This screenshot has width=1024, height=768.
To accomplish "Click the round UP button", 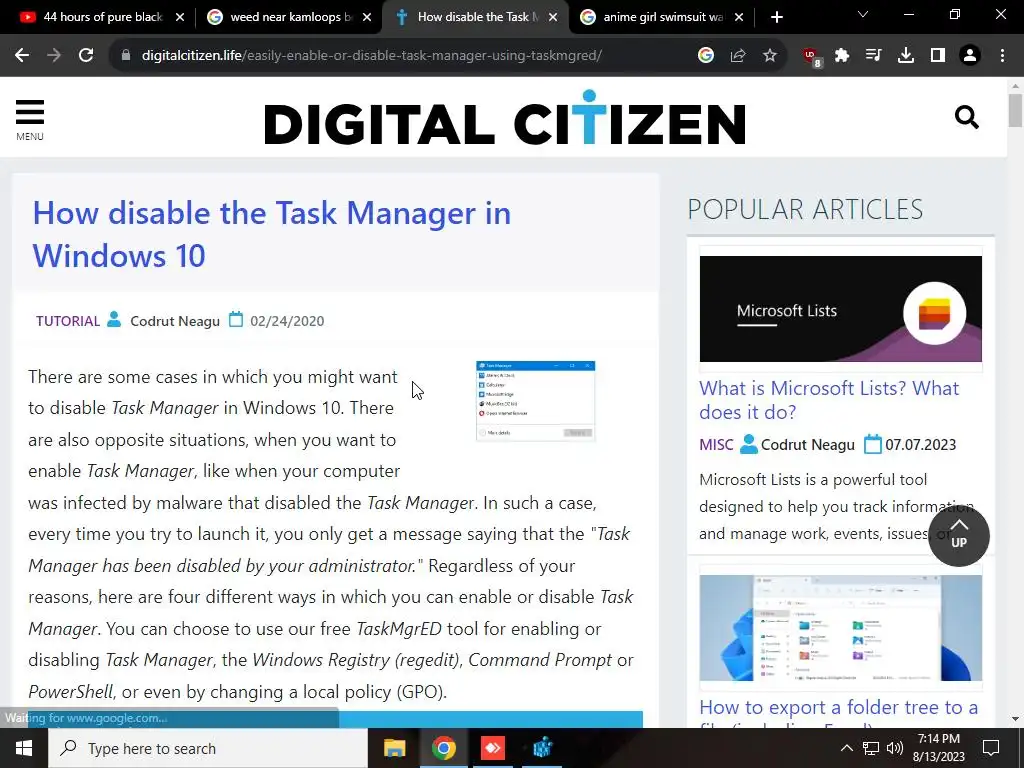I will [x=959, y=535].
